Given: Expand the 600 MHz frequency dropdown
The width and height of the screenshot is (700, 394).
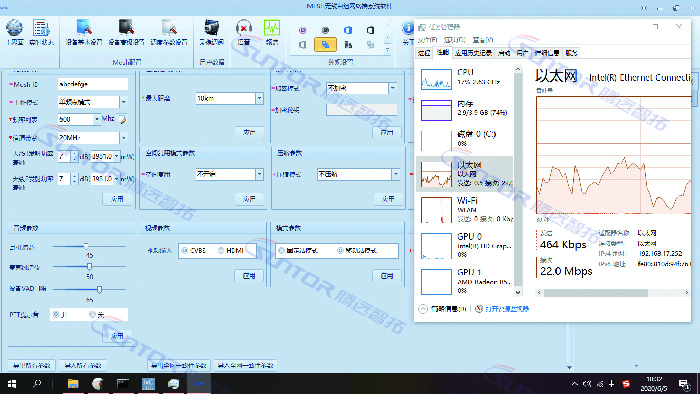Looking at the screenshot, I should click(x=96, y=119).
